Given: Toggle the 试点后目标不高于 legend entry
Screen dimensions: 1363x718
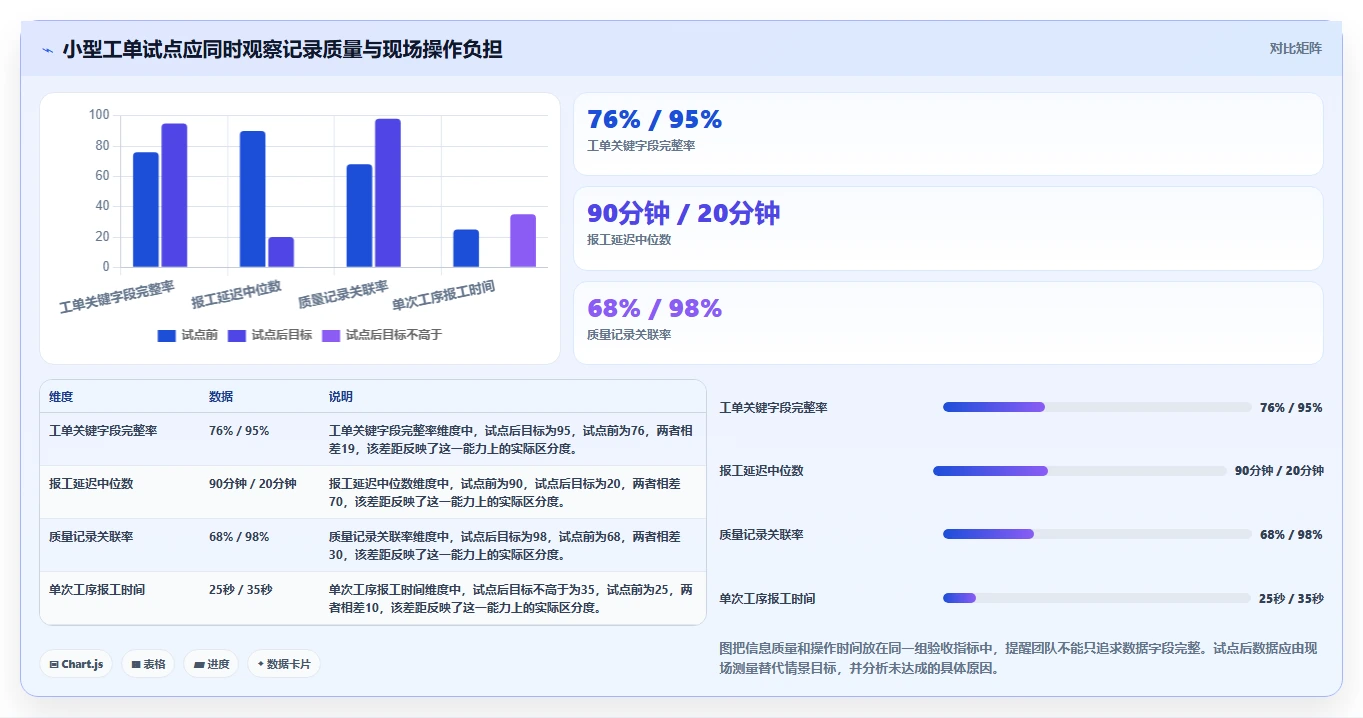Looking at the screenshot, I should click(381, 335).
